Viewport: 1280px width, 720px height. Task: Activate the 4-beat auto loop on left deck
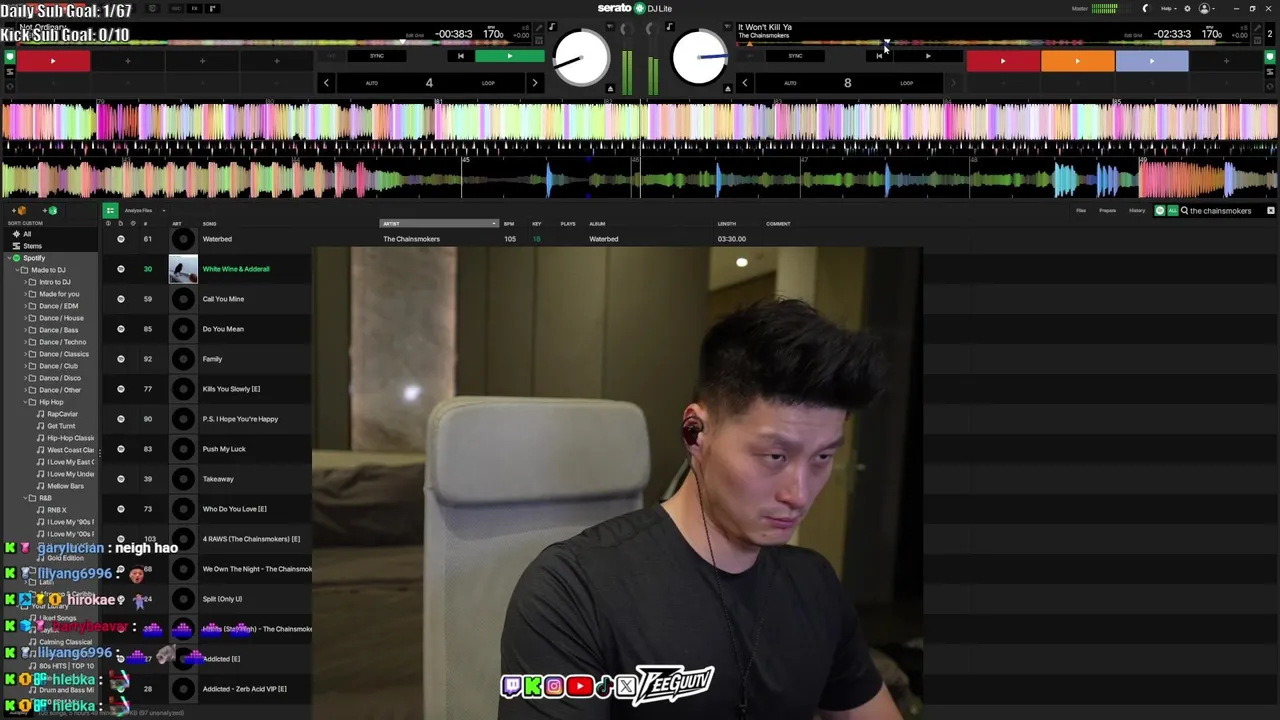click(x=429, y=83)
